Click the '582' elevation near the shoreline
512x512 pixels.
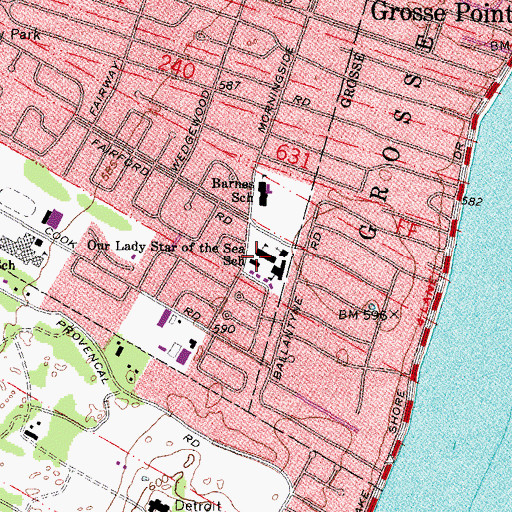pos(472,202)
